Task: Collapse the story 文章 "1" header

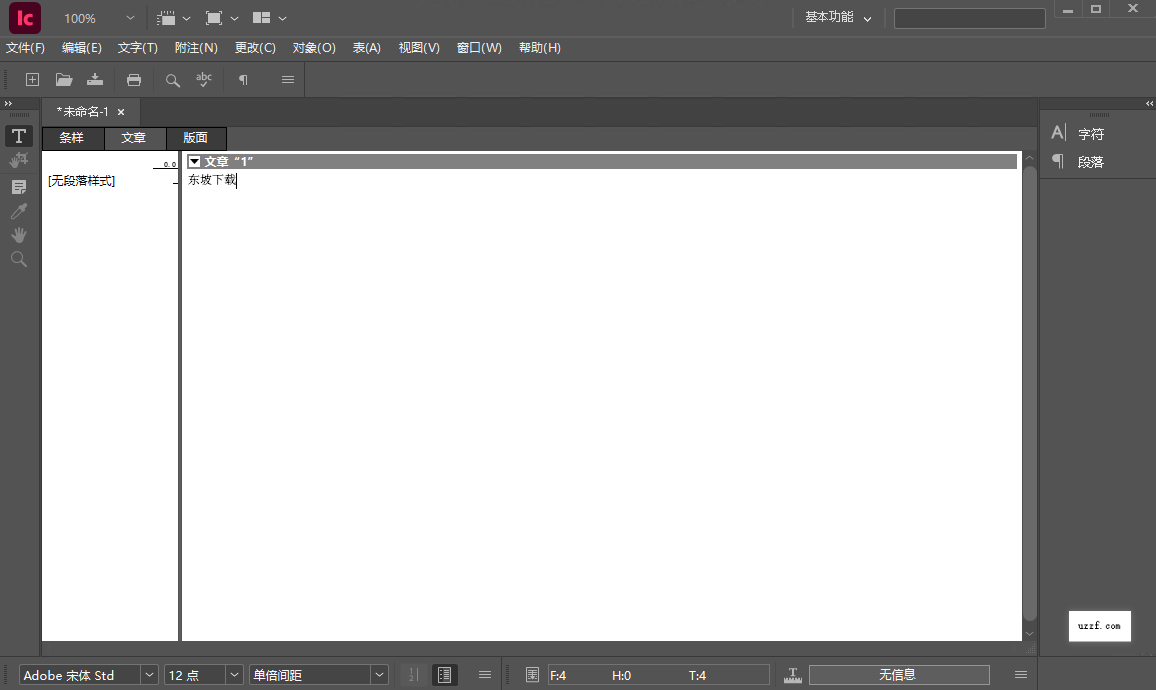Action: 194,161
